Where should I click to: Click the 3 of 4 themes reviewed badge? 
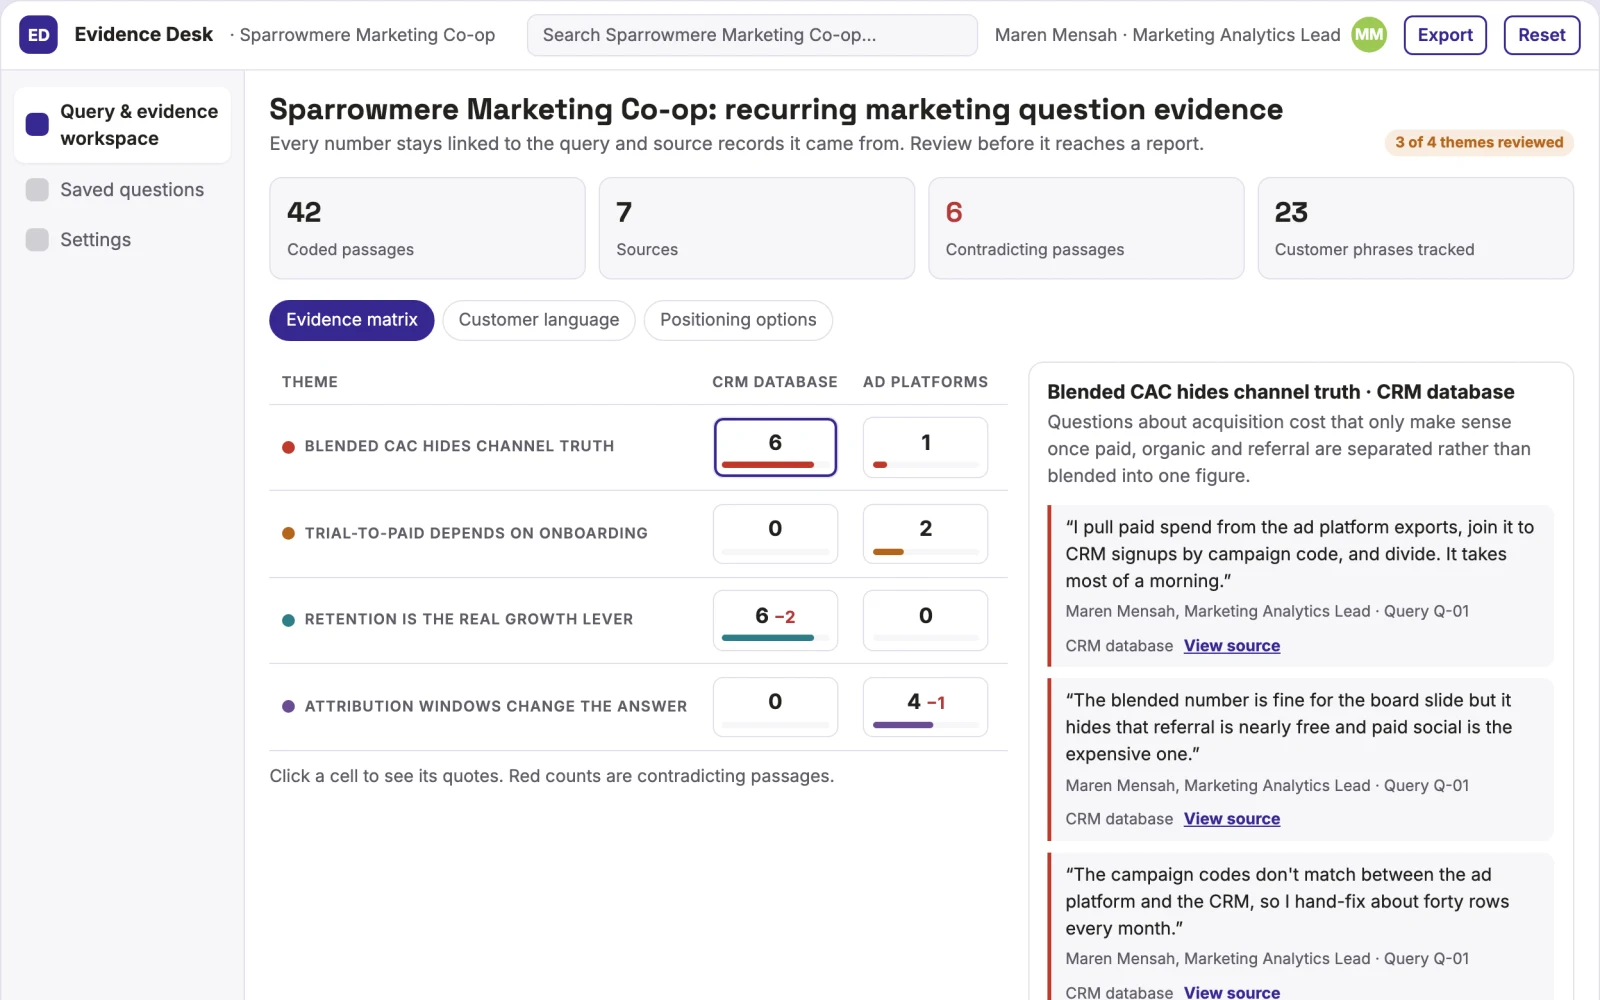1479,143
